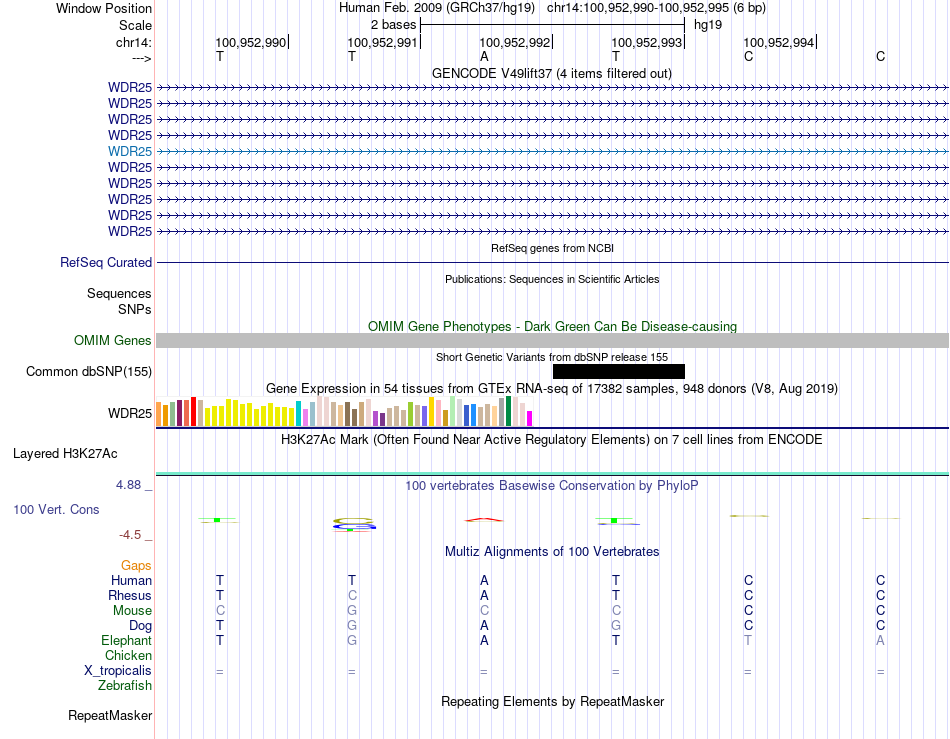Click the Window Position track label

[104, 8]
